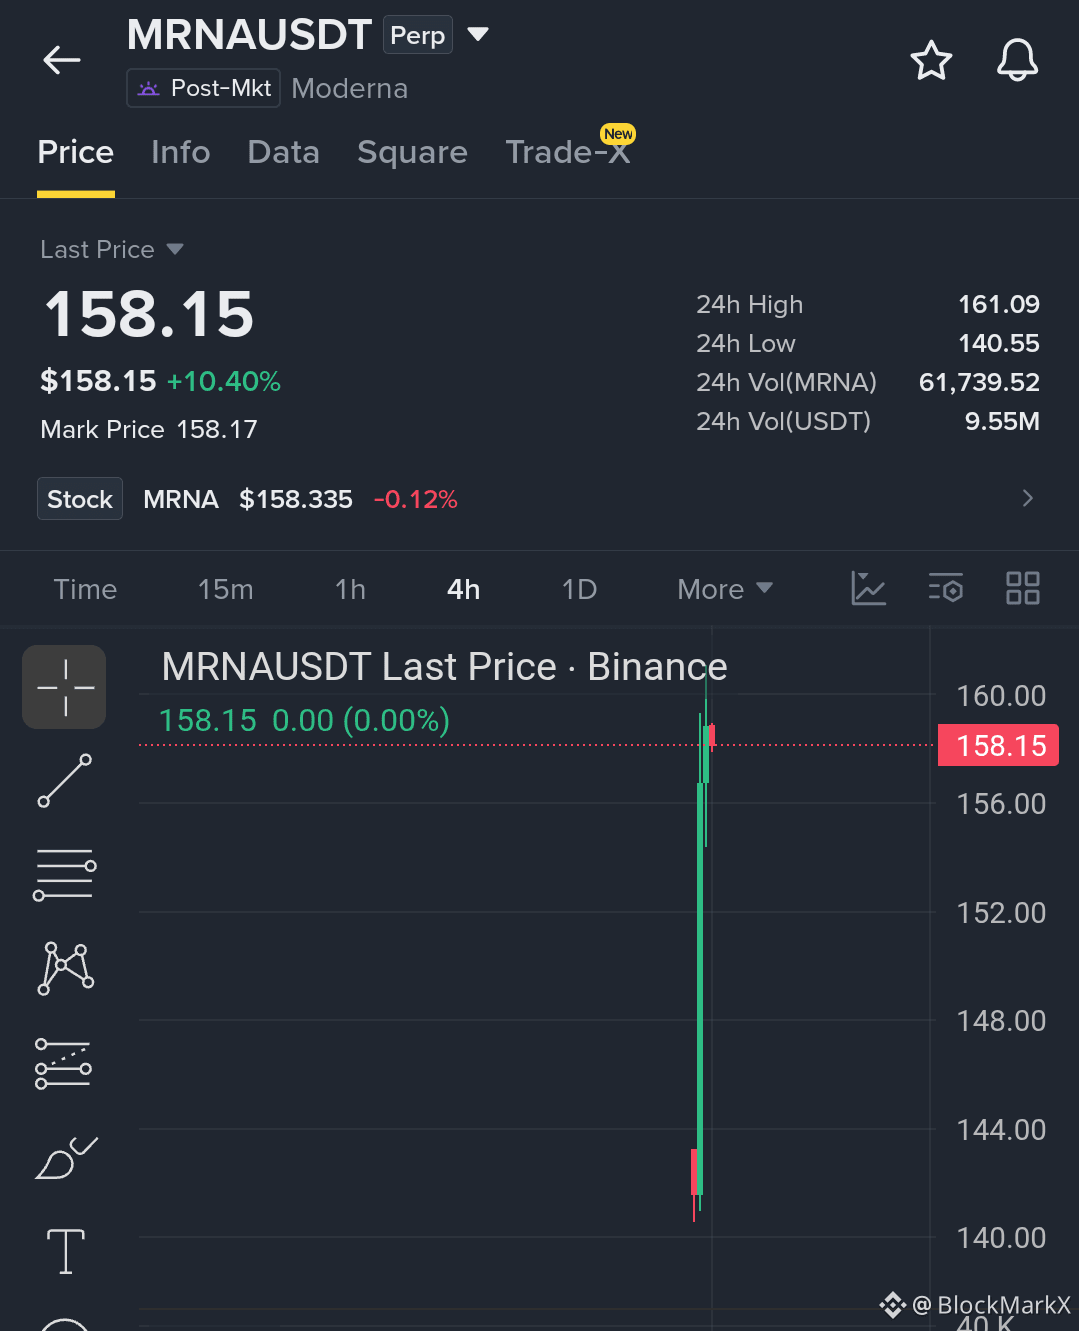
Task: Switch to the Square tab
Action: pyautogui.click(x=412, y=152)
